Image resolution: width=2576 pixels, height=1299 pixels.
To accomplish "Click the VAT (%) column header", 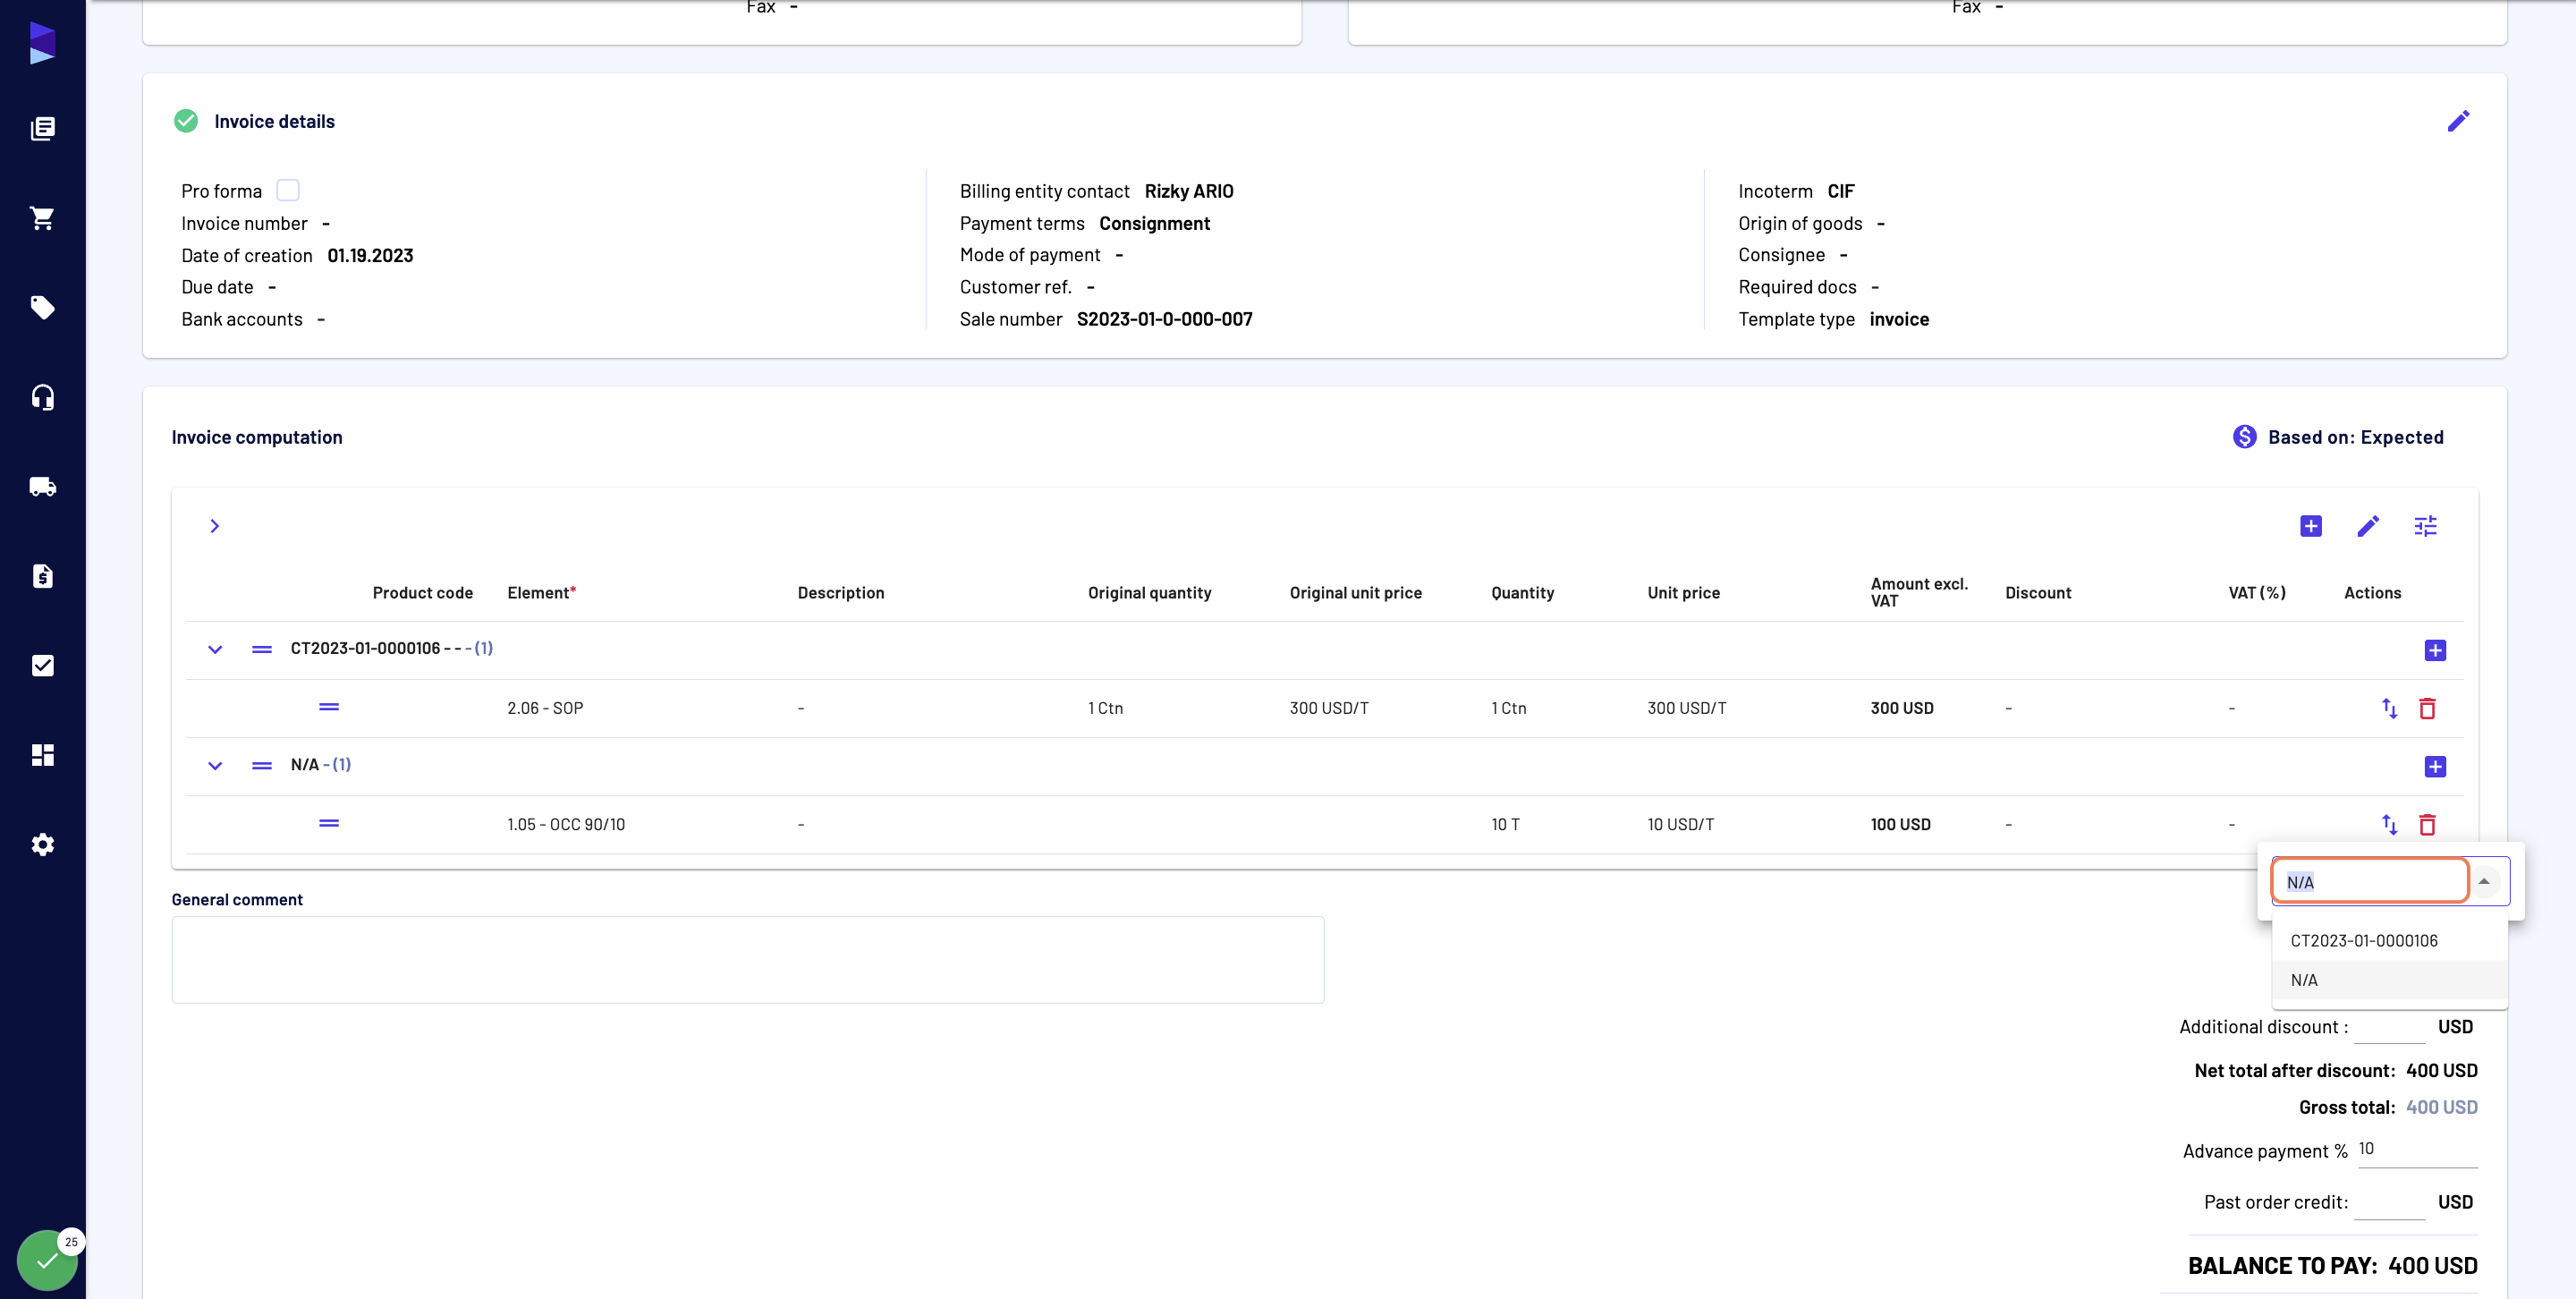I will 2256,593.
